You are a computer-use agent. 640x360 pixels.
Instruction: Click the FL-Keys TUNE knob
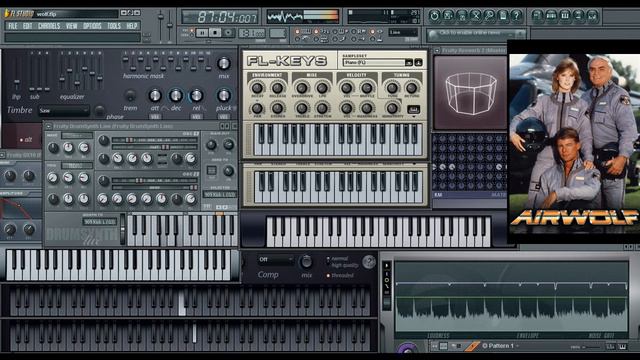(x=392, y=88)
